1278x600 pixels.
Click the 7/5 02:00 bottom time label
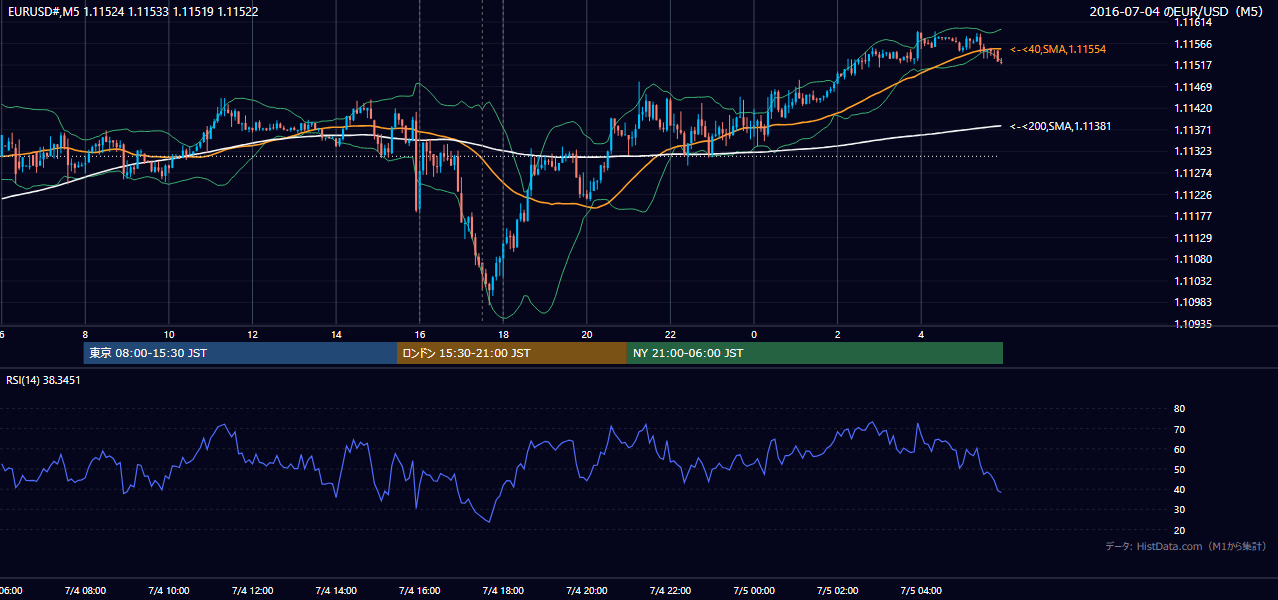click(838, 591)
